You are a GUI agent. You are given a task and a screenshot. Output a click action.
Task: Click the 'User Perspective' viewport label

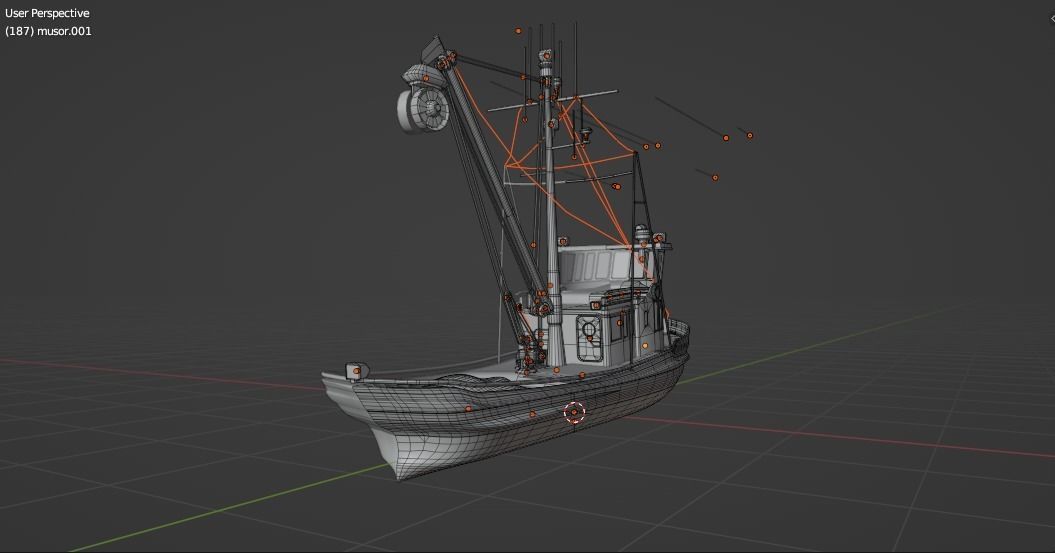[x=47, y=13]
